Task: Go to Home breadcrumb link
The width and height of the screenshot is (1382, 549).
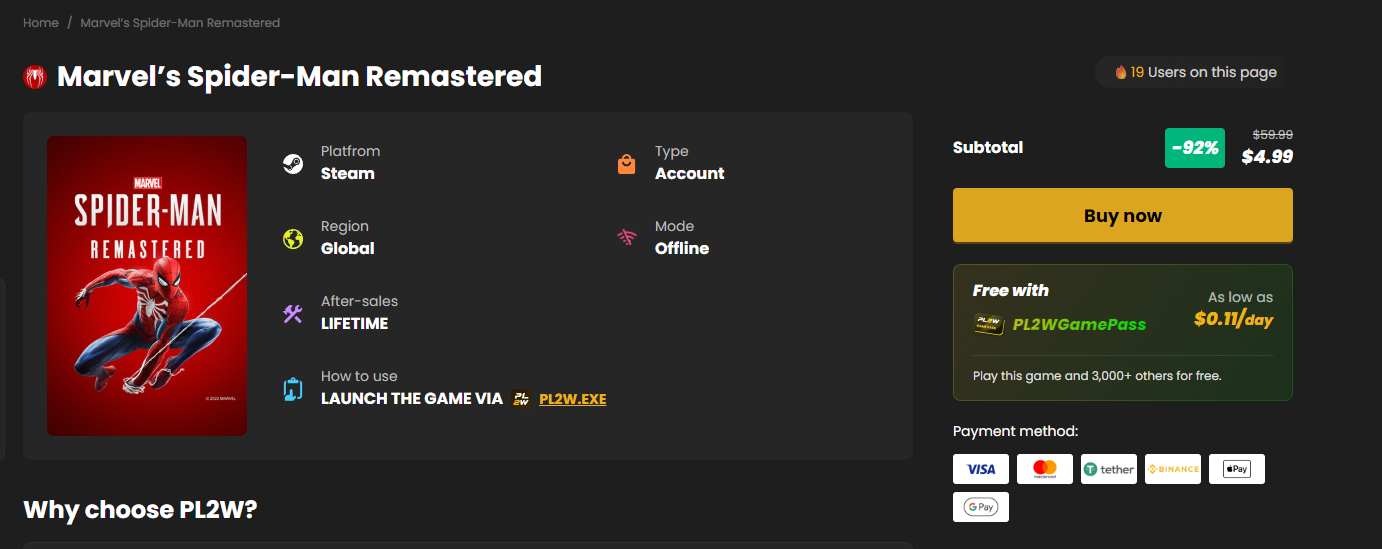Action: [x=41, y=22]
